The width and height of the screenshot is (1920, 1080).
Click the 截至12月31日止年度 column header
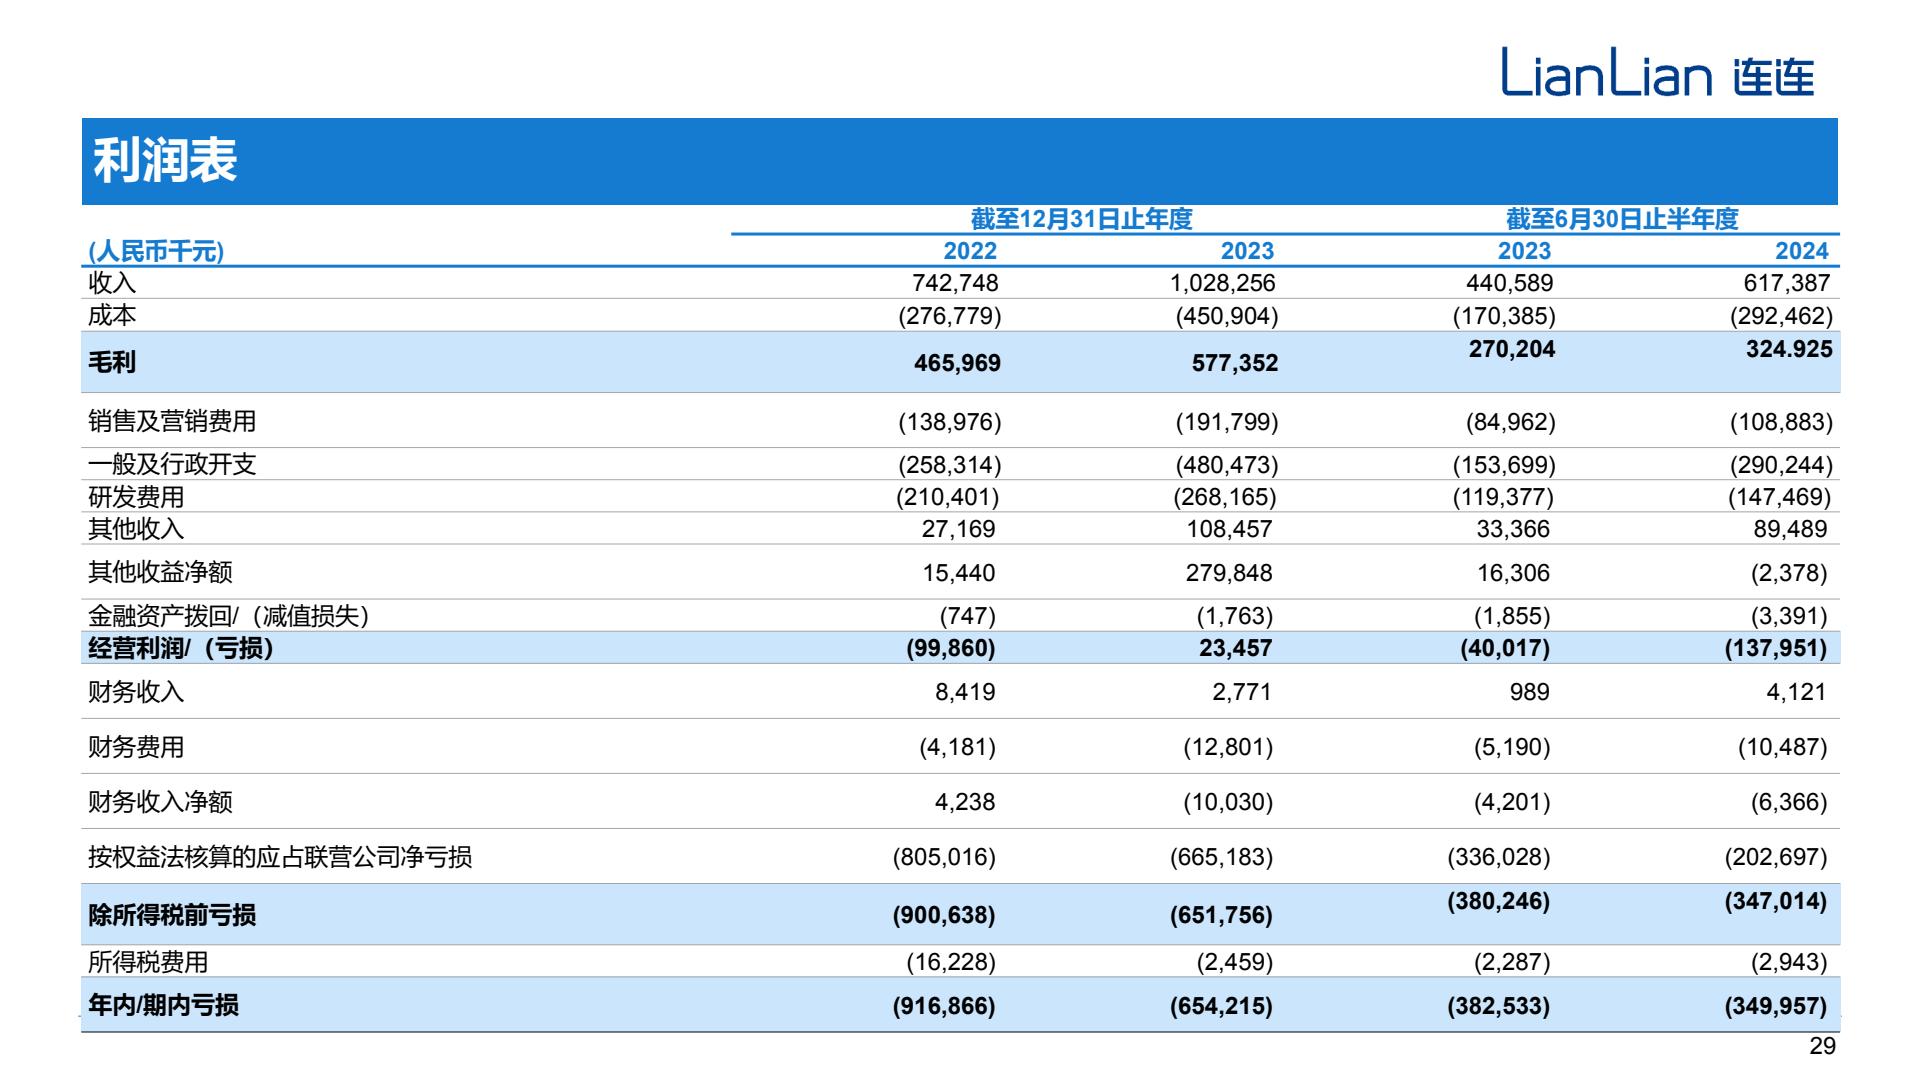1082,219
